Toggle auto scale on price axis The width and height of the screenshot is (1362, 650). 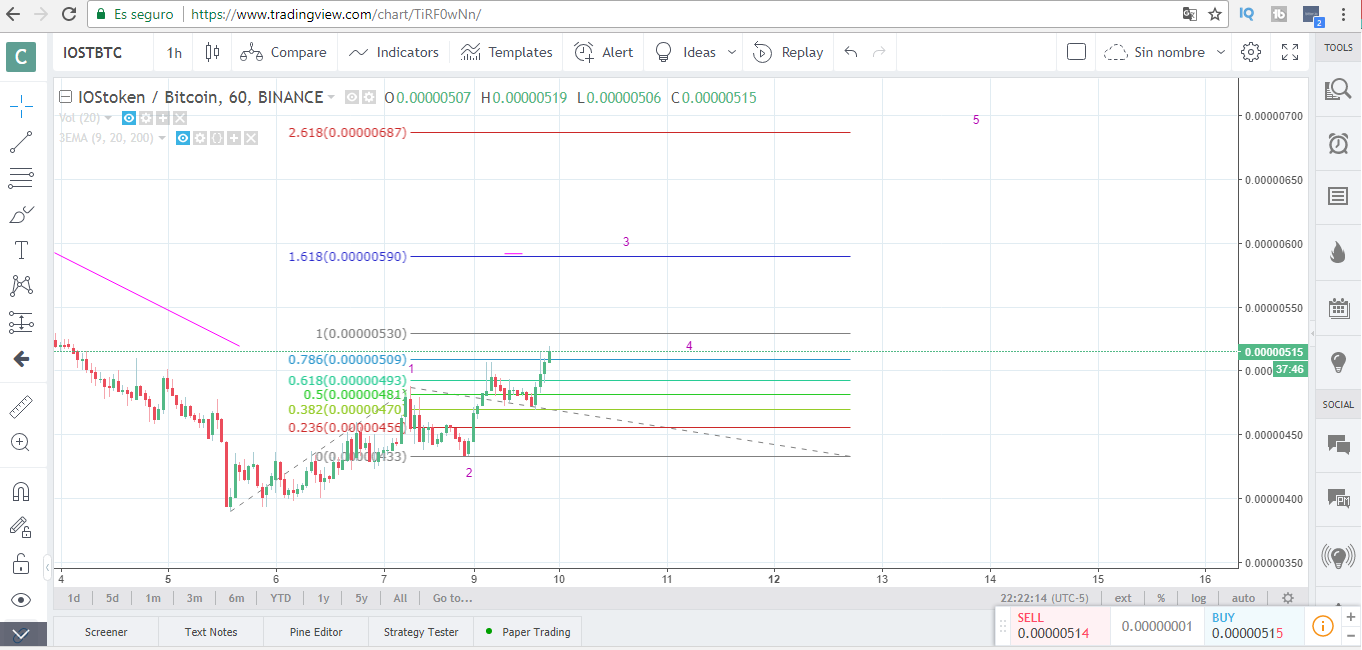[1243, 598]
